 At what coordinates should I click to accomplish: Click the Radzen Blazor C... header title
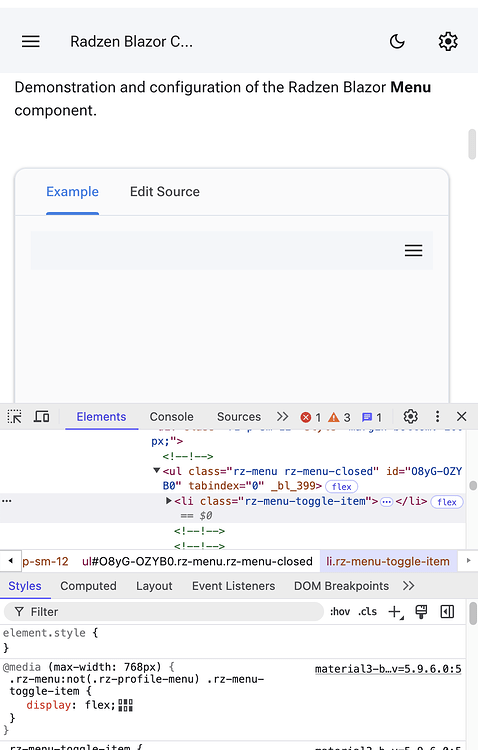coord(132,42)
